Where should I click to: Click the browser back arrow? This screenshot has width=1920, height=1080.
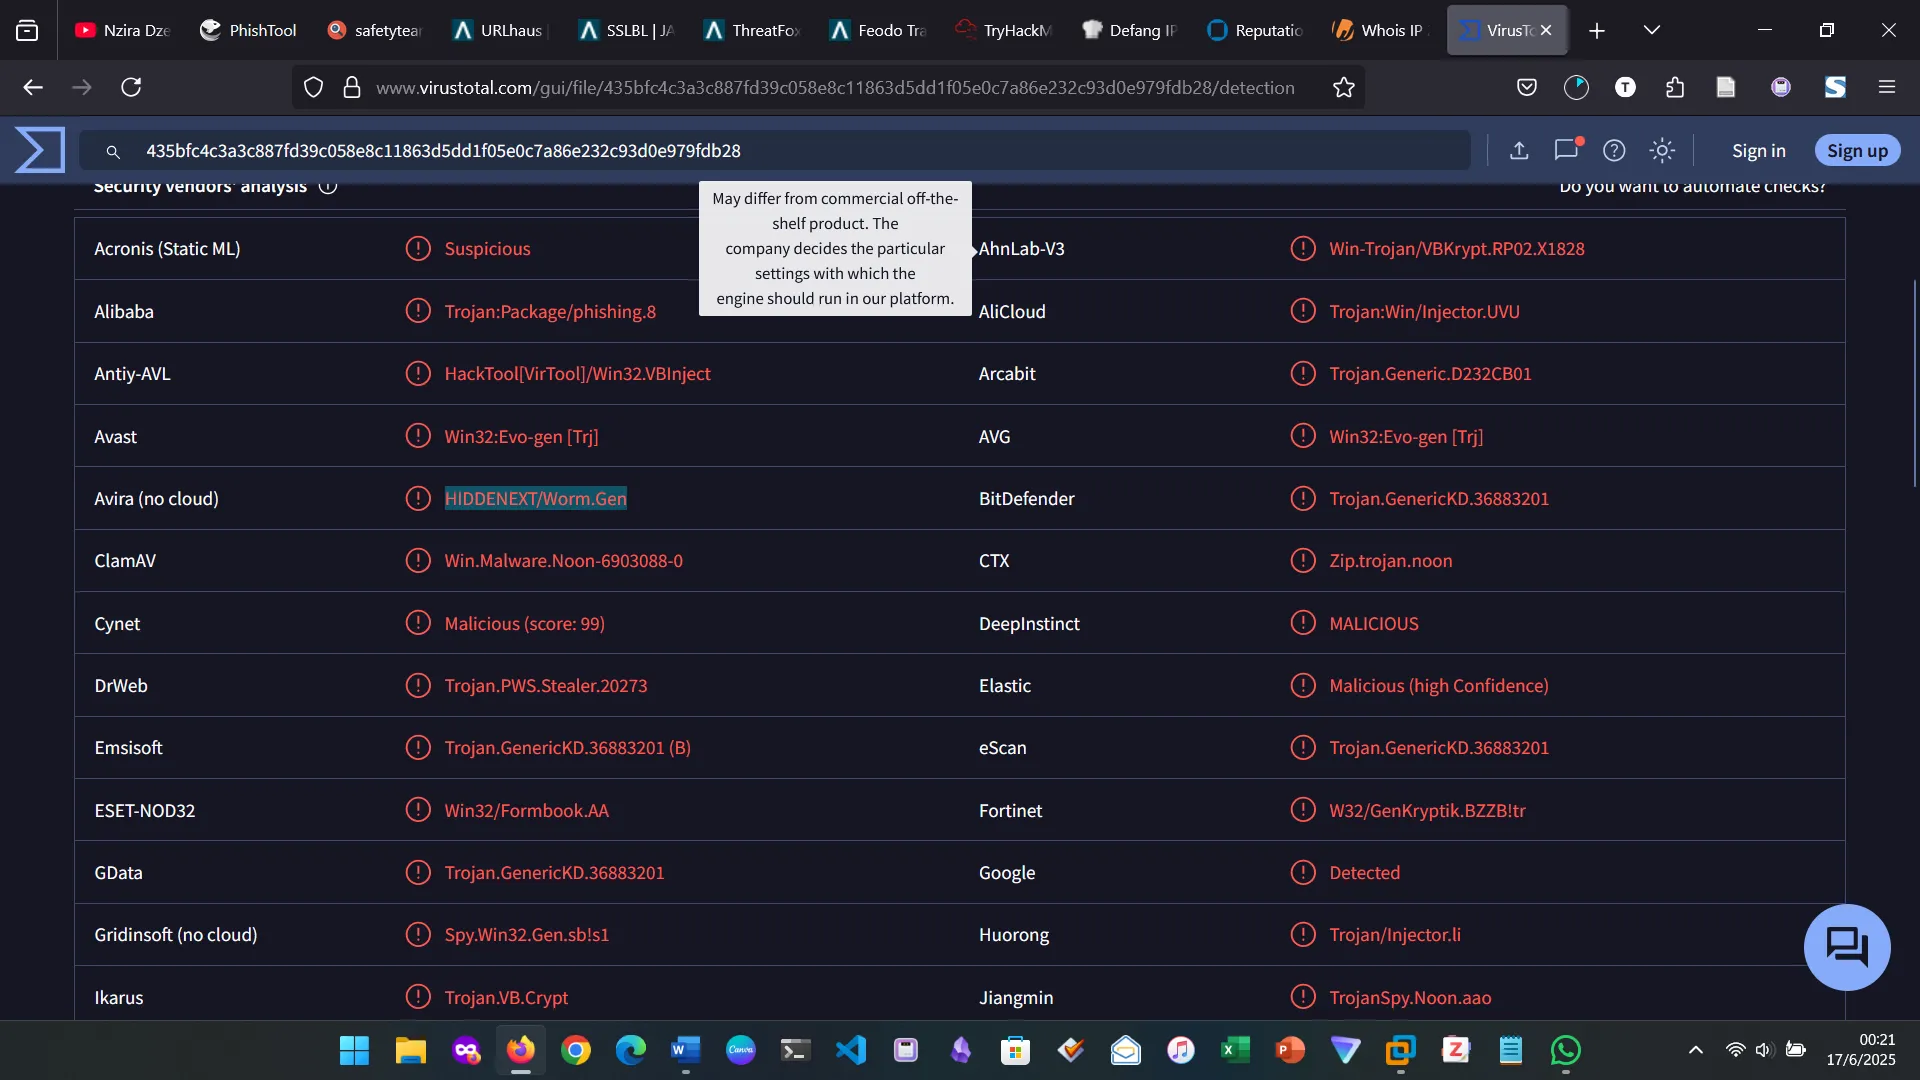pos(33,87)
